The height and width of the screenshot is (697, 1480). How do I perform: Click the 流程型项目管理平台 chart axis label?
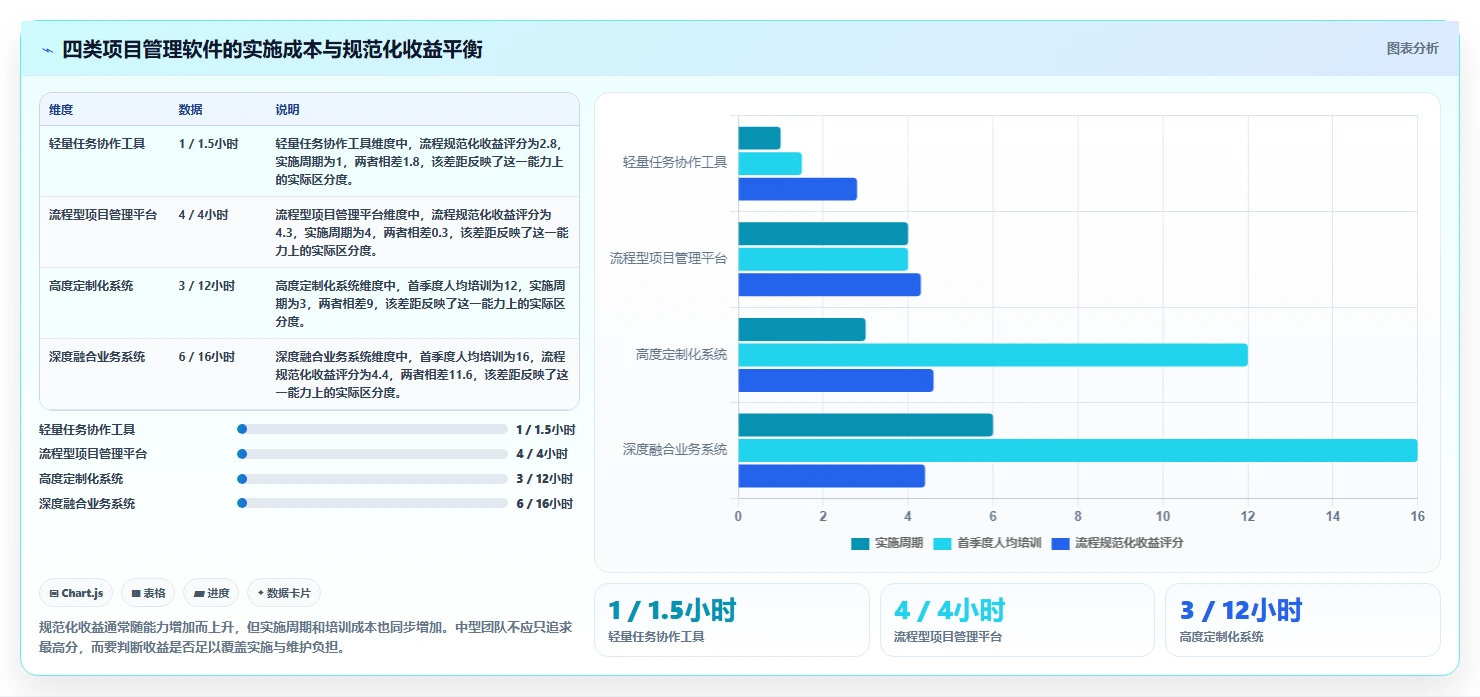(669, 258)
